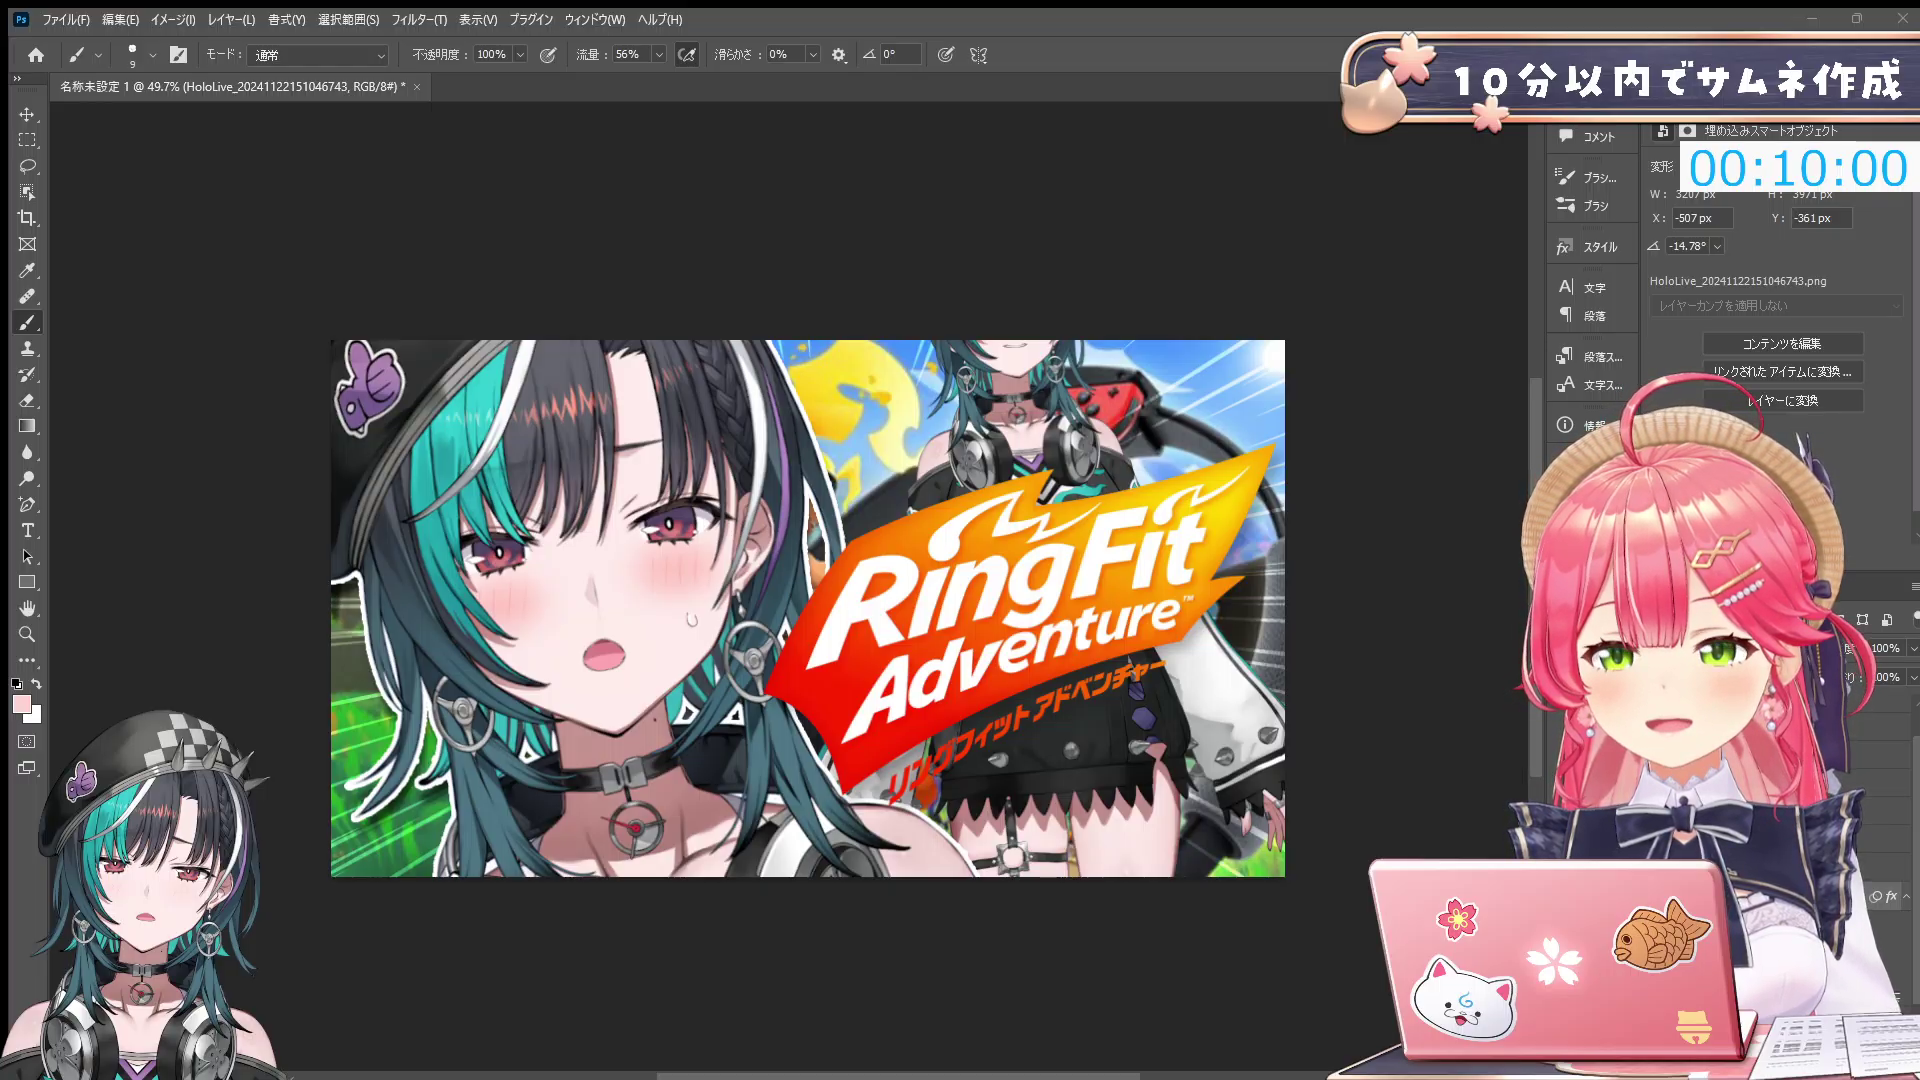This screenshot has width=1920, height=1080.
Task: Open the ウィンドウ(W) menu
Action: (595, 19)
